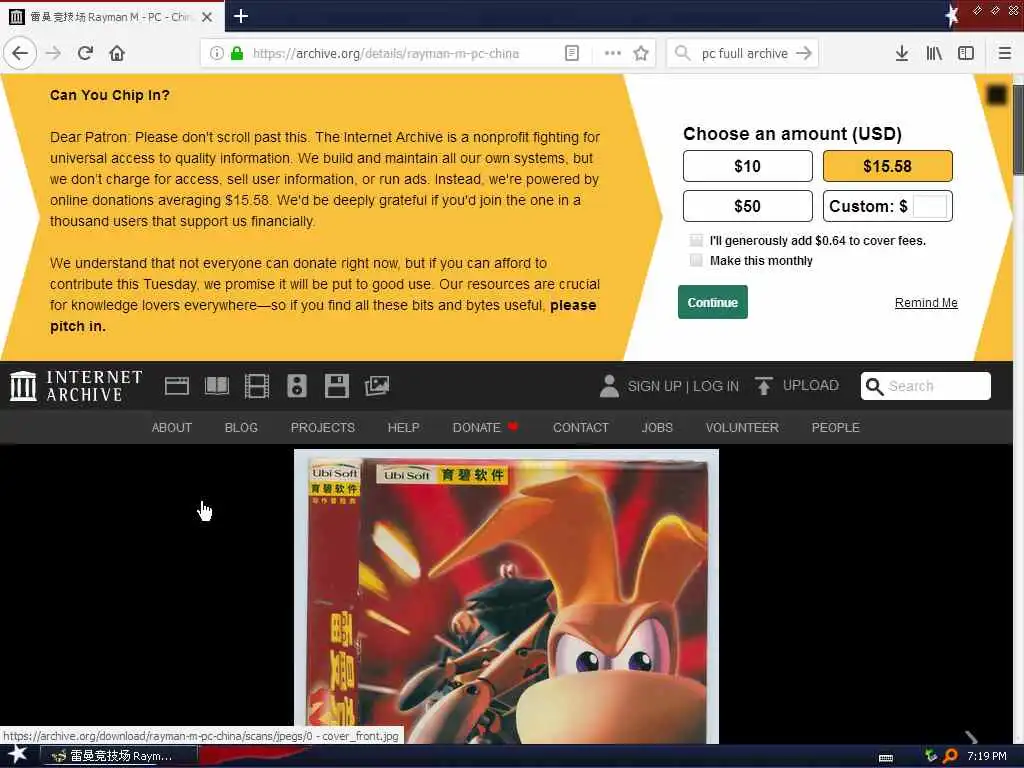
Task: Select the Rayman taskbar window button
Action: click(120, 756)
